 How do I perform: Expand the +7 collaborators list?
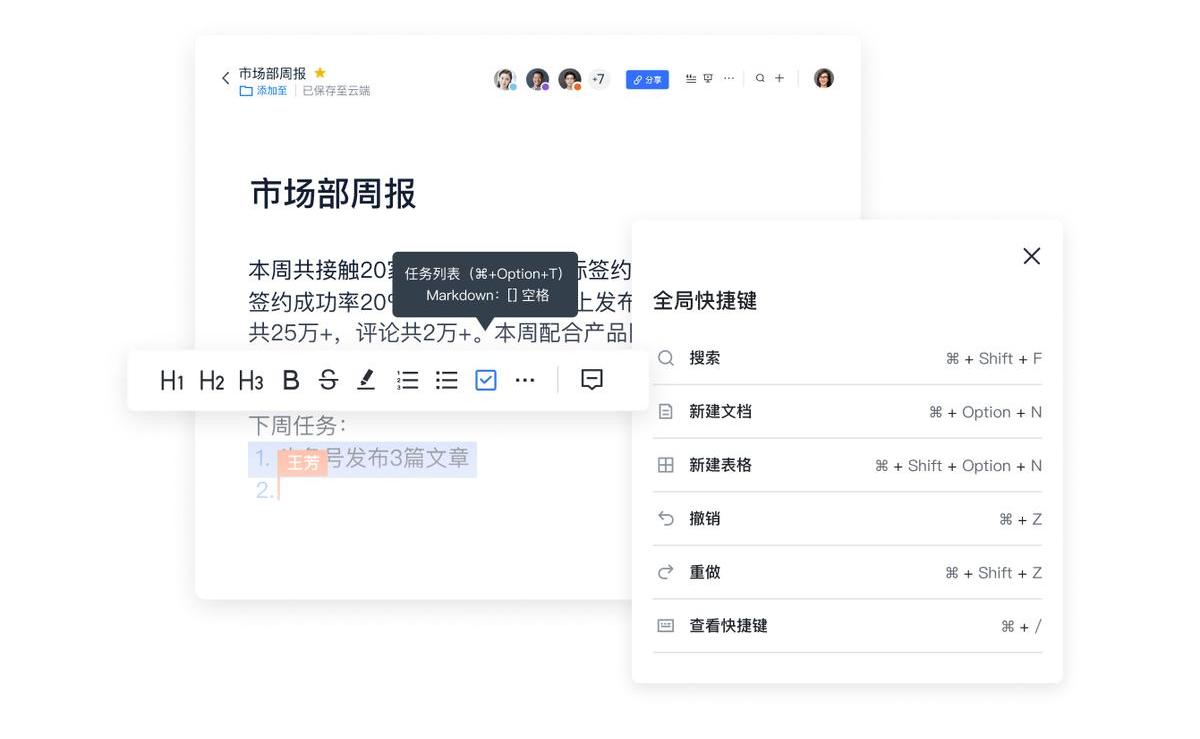(598, 79)
